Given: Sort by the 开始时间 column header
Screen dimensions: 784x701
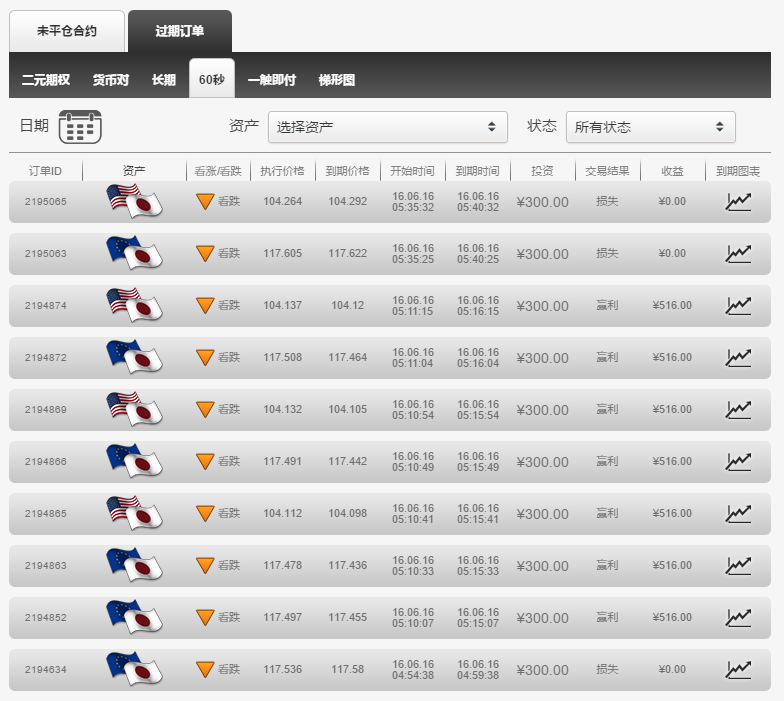Looking at the screenshot, I should tap(412, 171).
